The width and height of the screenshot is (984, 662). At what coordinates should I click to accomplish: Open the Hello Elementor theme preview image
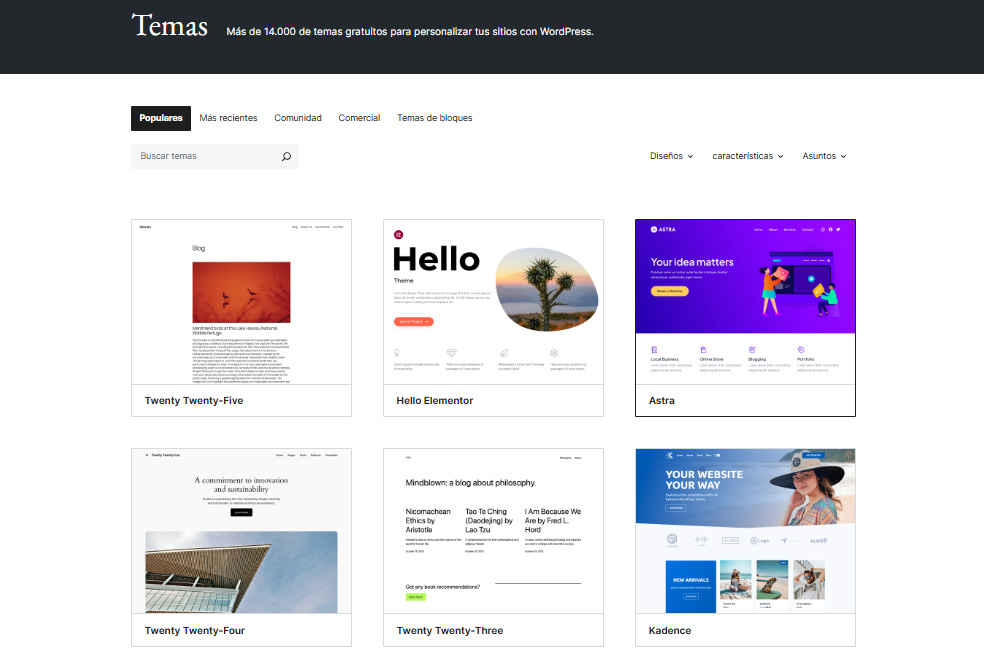tap(493, 302)
